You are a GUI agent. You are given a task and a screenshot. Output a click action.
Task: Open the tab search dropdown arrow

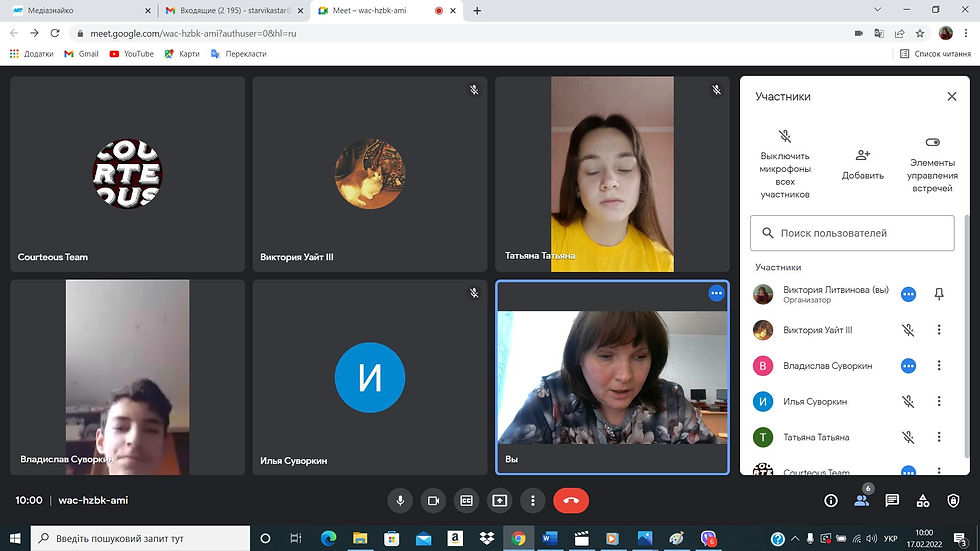click(878, 9)
